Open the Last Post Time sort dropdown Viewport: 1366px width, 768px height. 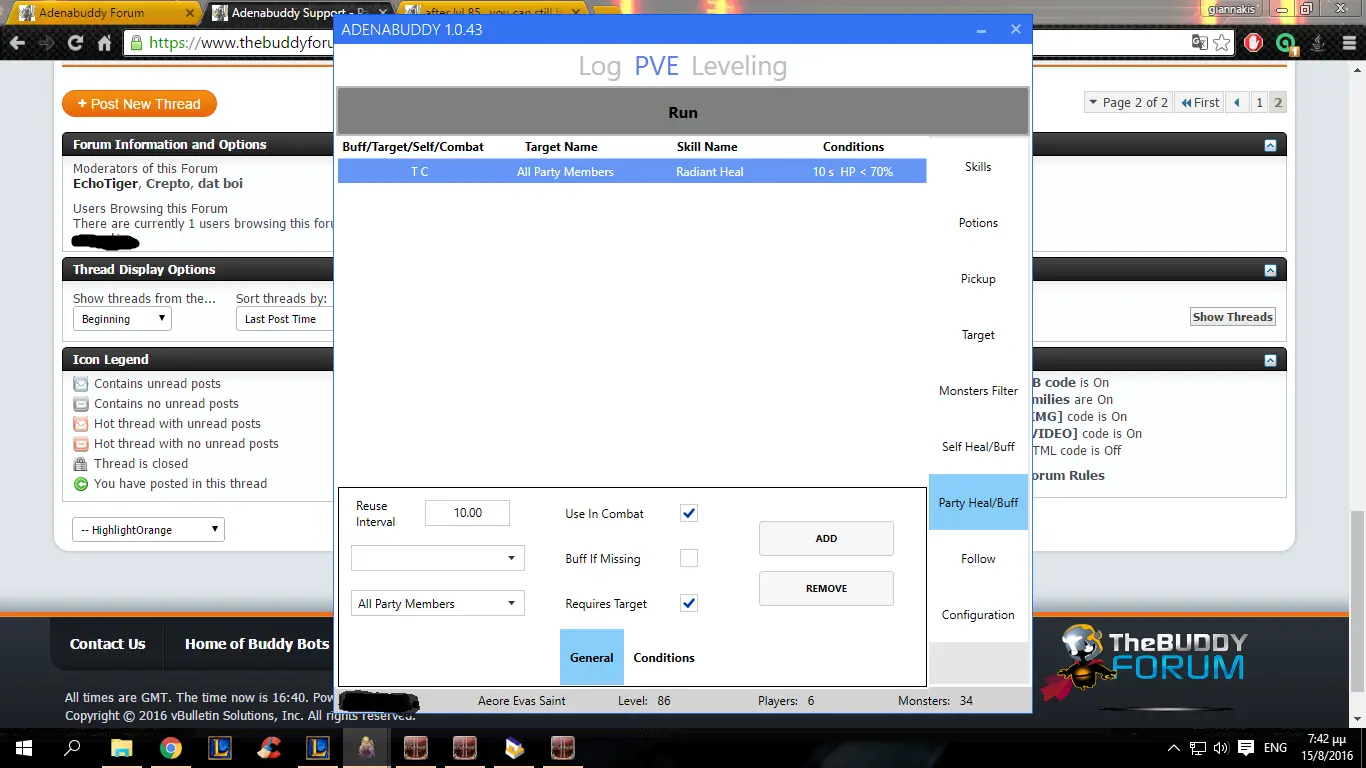tap(284, 319)
